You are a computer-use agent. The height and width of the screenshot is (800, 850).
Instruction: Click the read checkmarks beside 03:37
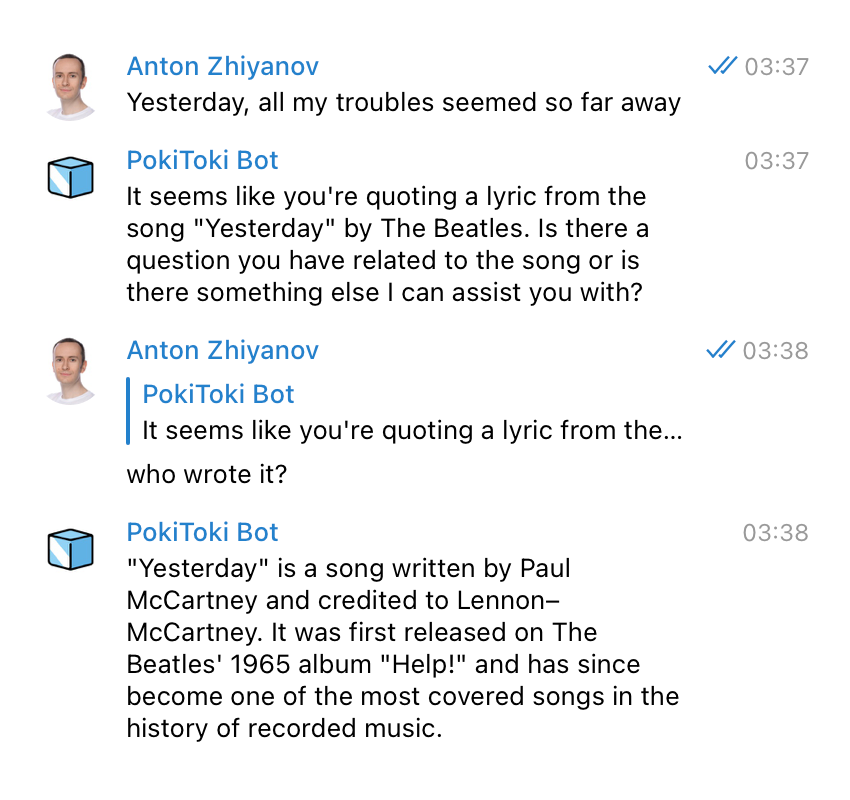[723, 66]
